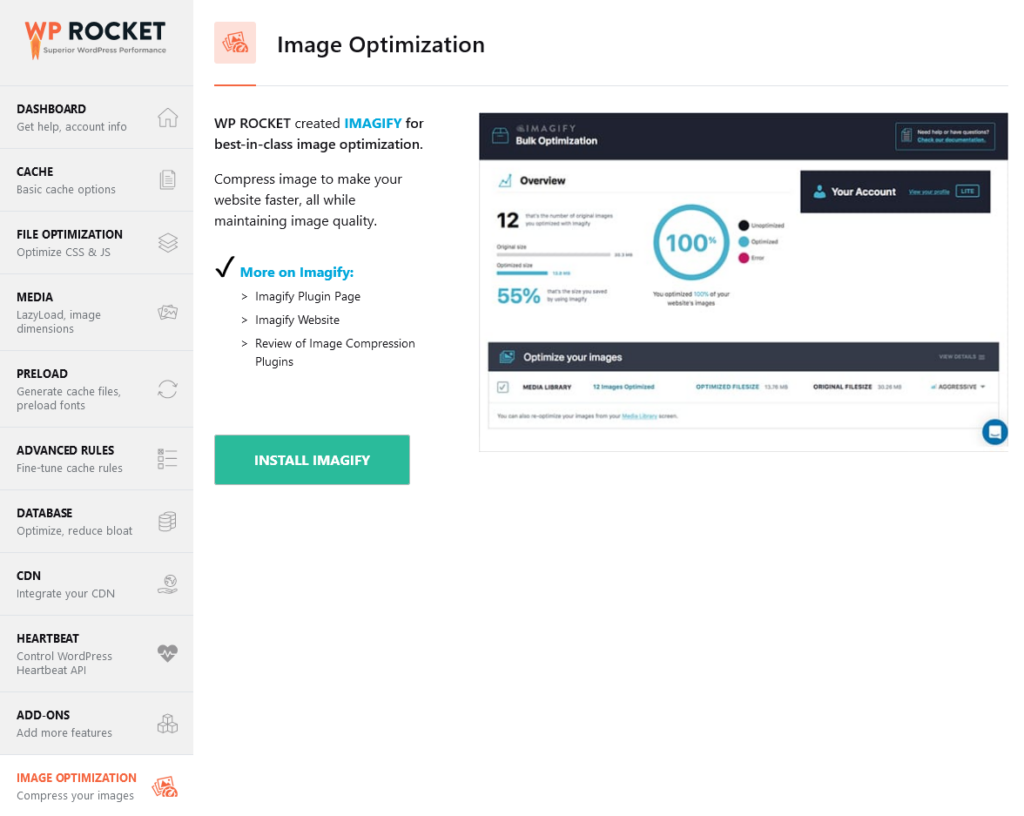Toggle the Media Library checkbox in screenshot

pos(503,387)
